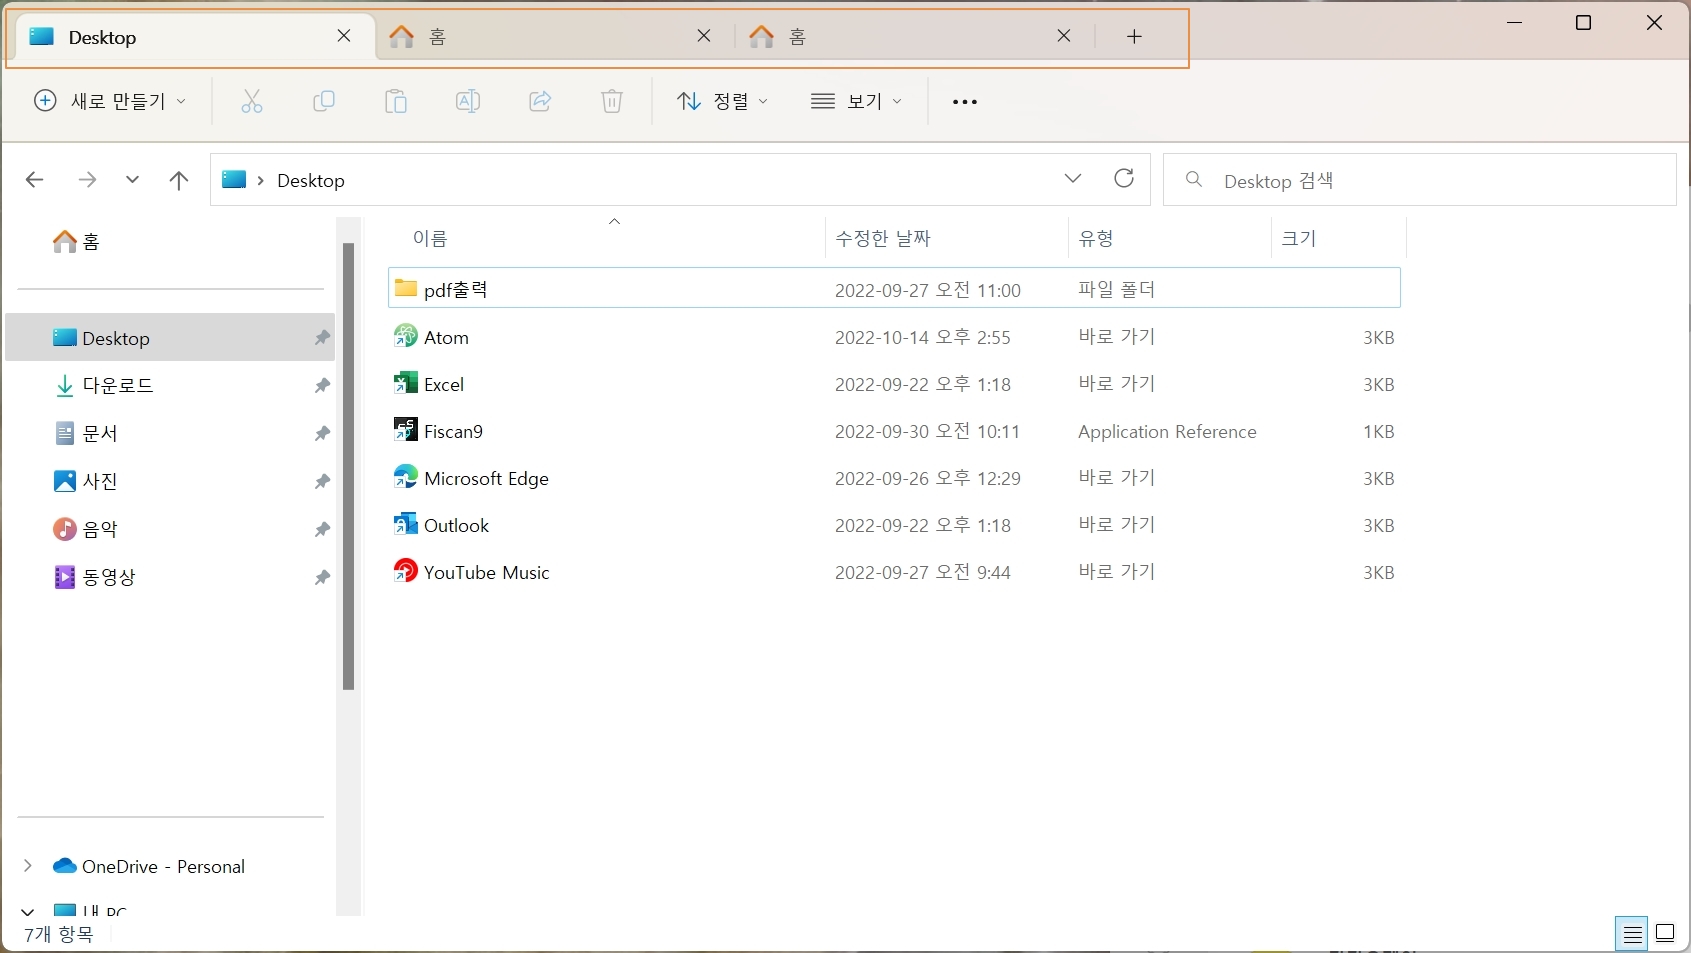
Task: Unpin 다운로드 using its pin icon
Action: click(x=322, y=385)
